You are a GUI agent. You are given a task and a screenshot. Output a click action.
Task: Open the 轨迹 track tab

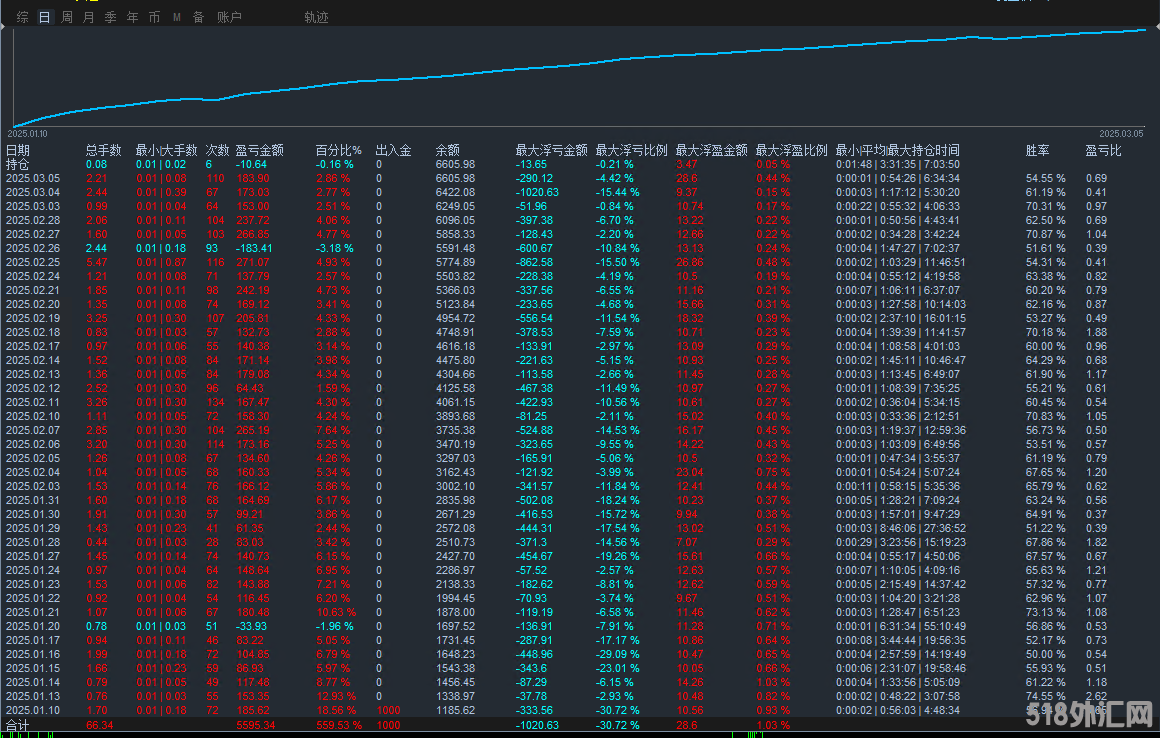tap(316, 17)
